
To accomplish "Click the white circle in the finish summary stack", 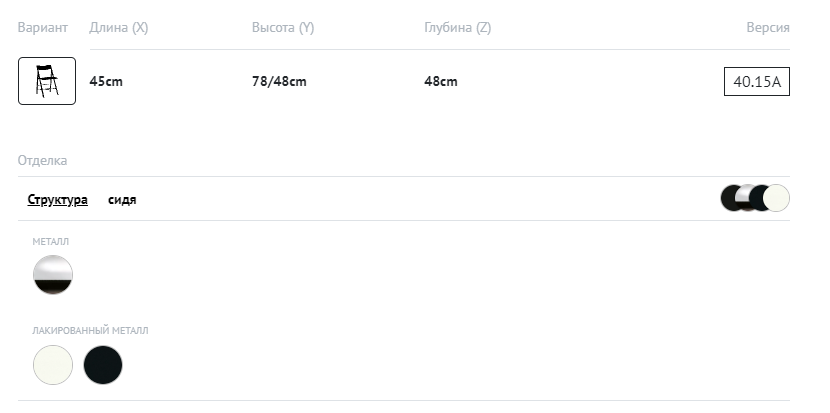I will (x=778, y=198).
